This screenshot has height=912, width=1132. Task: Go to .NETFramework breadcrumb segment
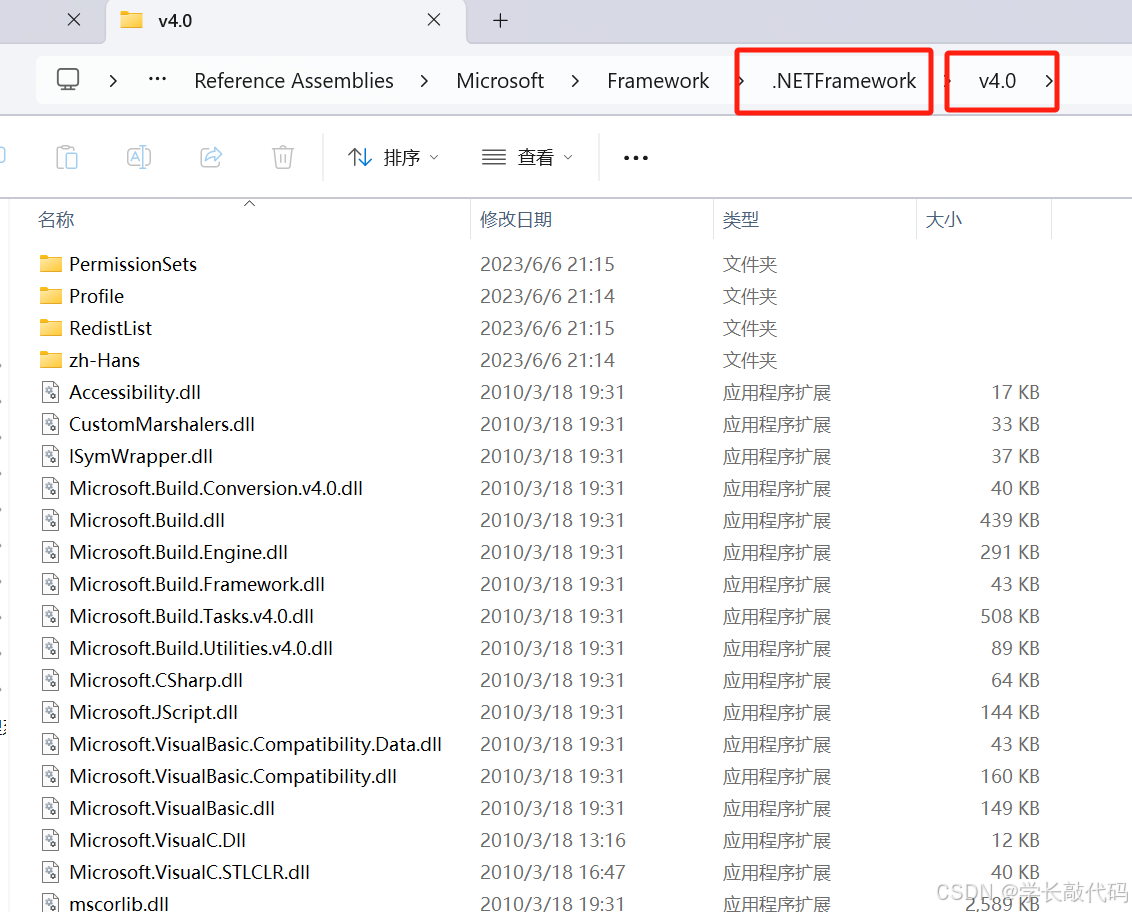843,81
